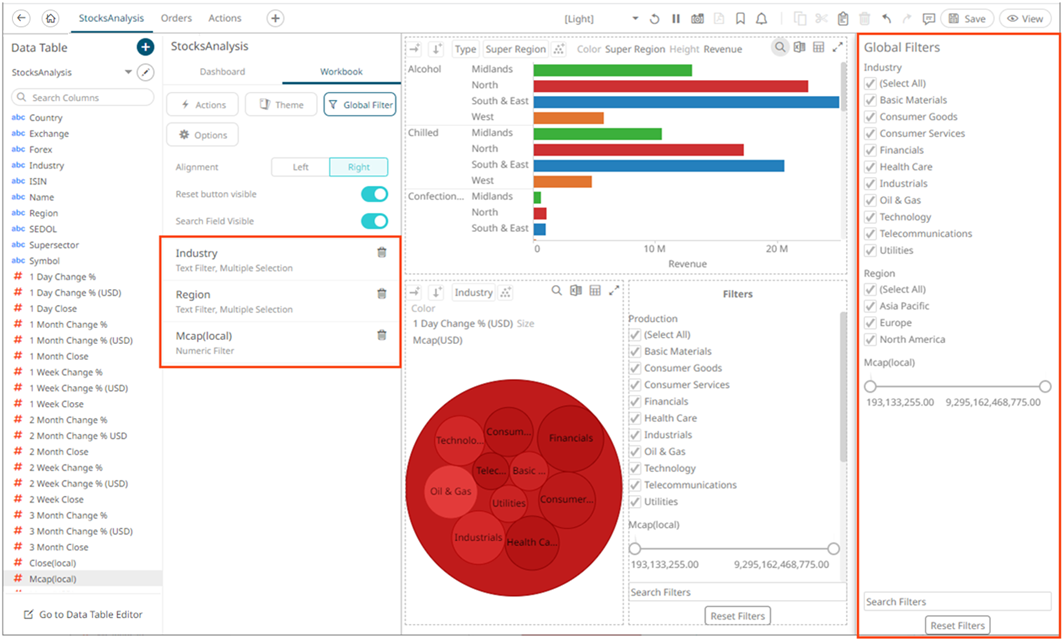The height and width of the screenshot is (641, 1062).
Task: Uncheck Europe in the Region filter
Action: (871, 323)
